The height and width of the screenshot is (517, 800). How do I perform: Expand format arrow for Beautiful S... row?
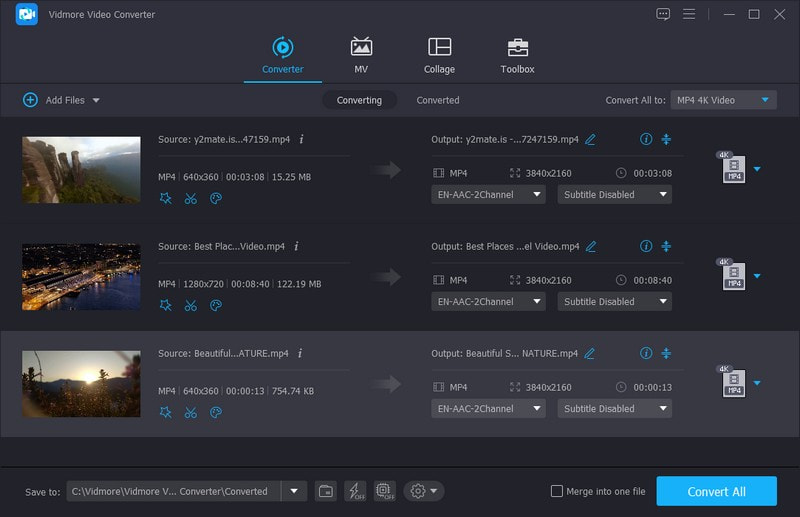757,383
